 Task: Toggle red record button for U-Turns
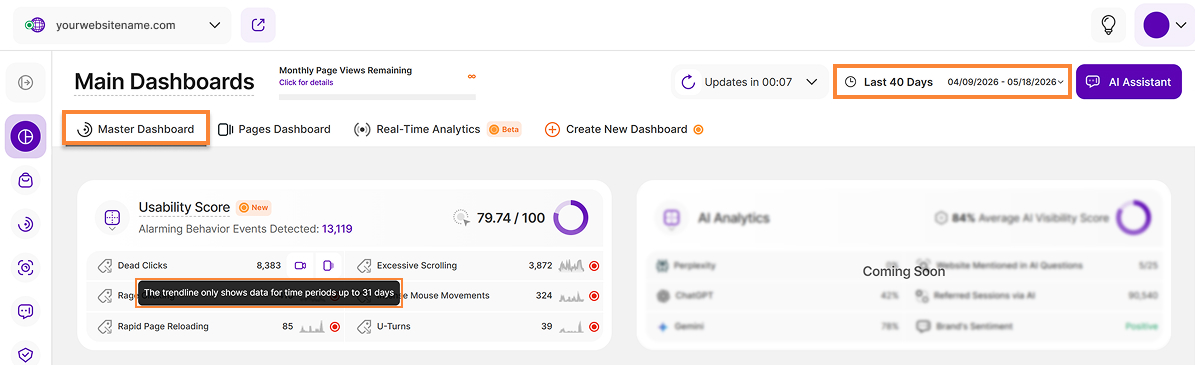pos(594,327)
